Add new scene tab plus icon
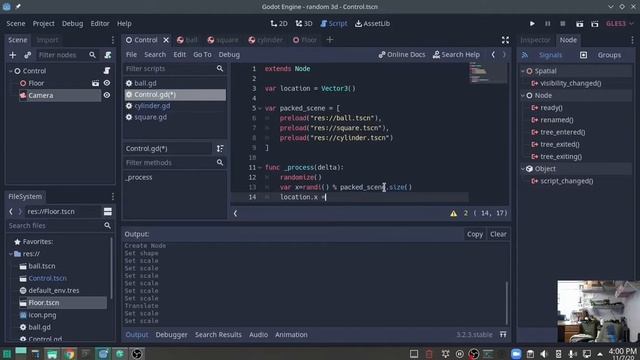 point(330,40)
